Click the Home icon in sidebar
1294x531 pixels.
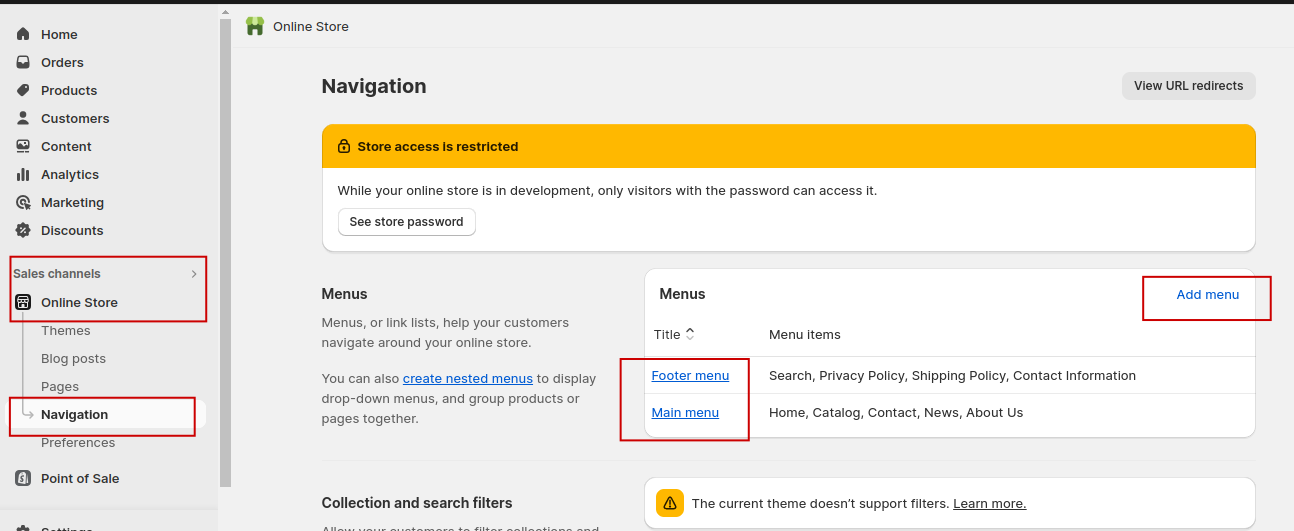tap(23, 34)
